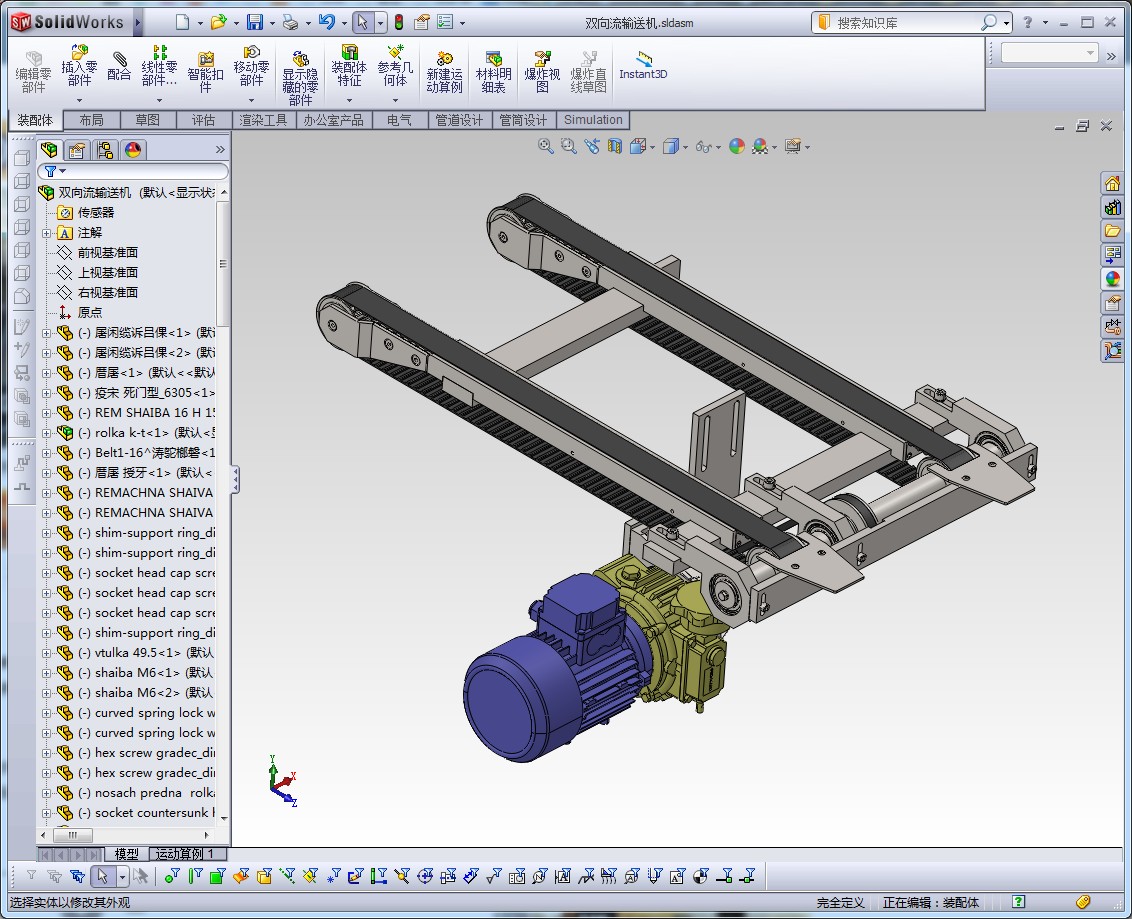The height and width of the screenshot is (919, 1132).
Task: Switch to FeatureManager design tree tab
Action: [49, 150]
